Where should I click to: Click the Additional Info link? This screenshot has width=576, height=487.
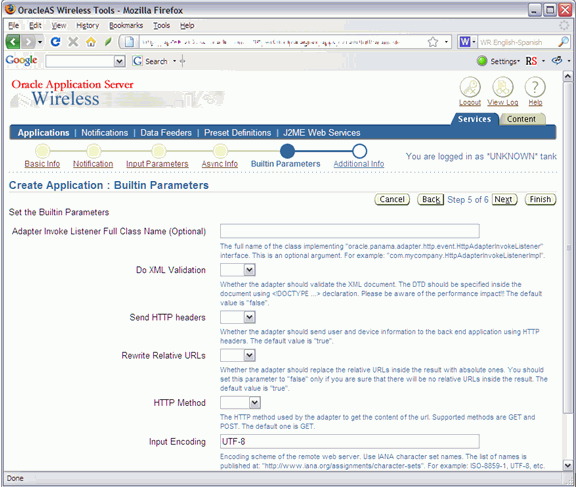pos(359,164)
